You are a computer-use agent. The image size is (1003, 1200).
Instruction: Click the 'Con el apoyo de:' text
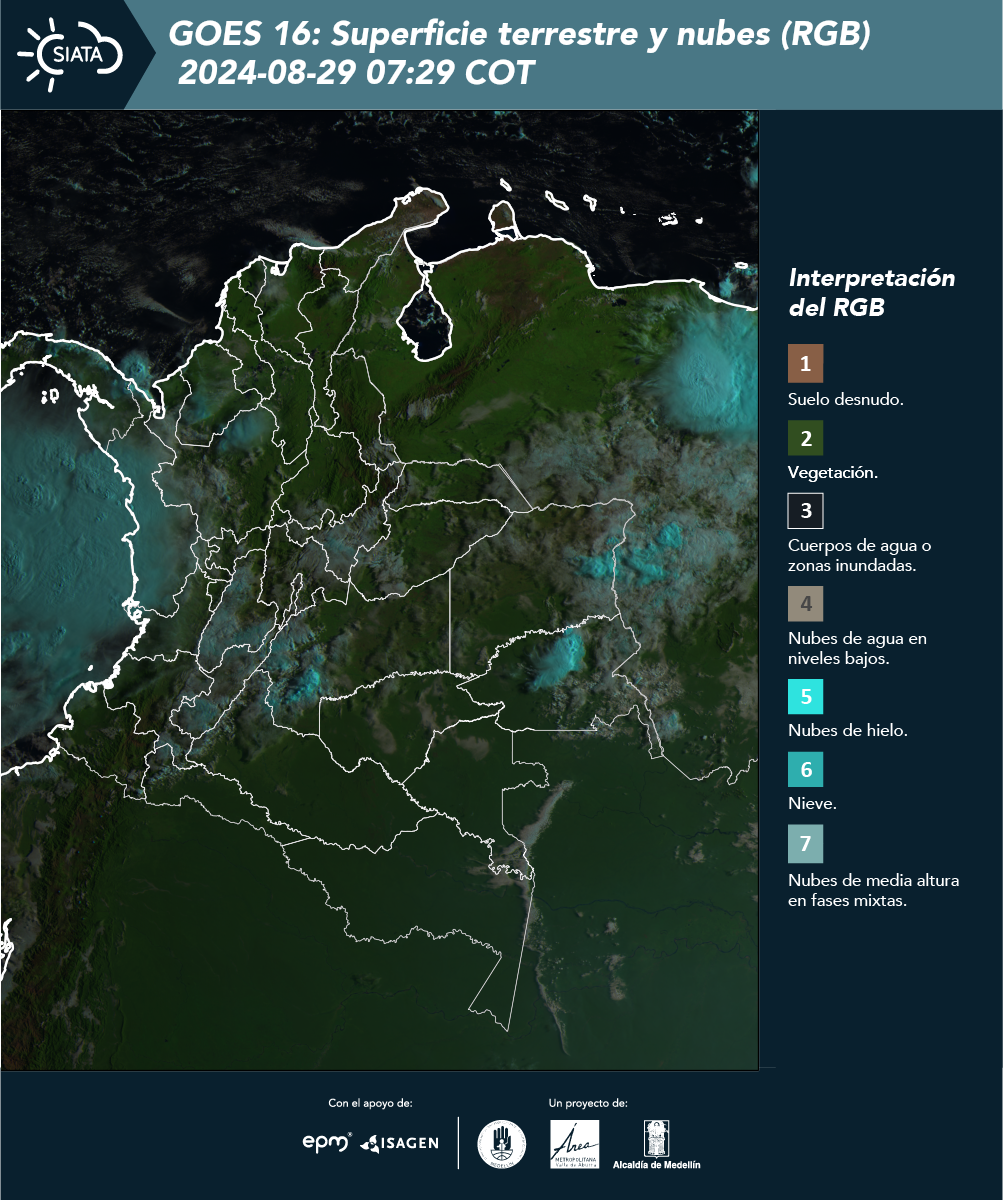click(x=370, y=1103)
